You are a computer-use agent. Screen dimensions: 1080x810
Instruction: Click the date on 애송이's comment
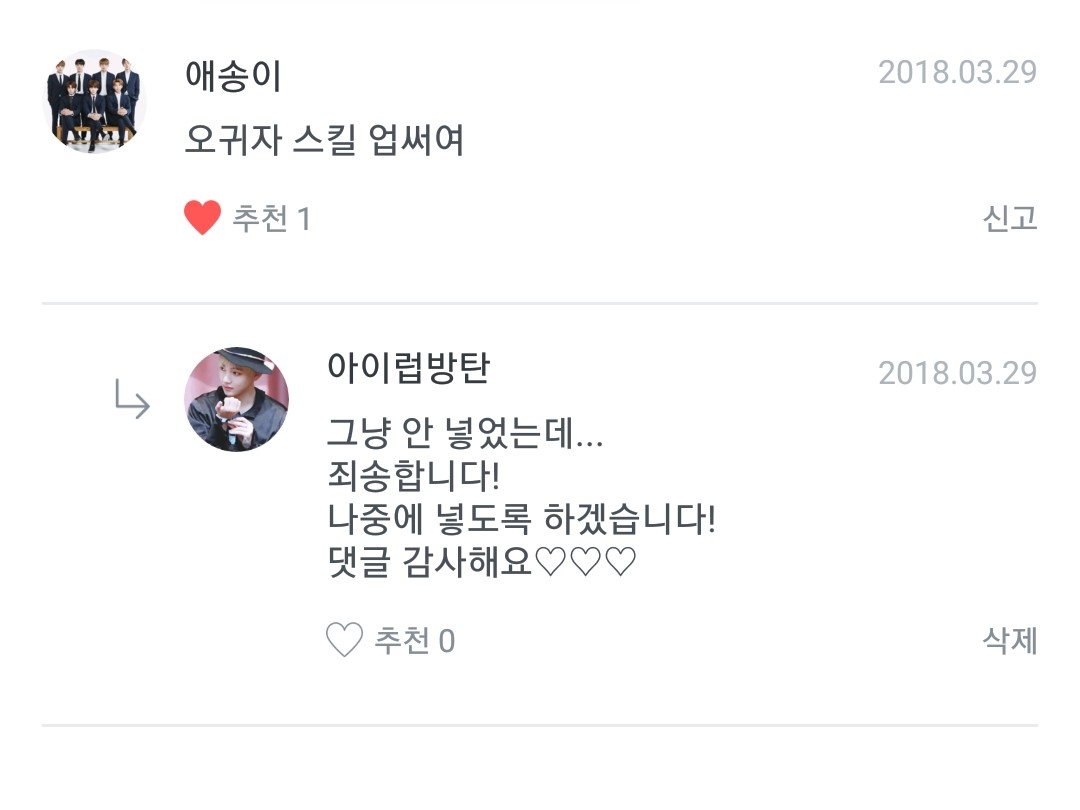coord(957,73)
